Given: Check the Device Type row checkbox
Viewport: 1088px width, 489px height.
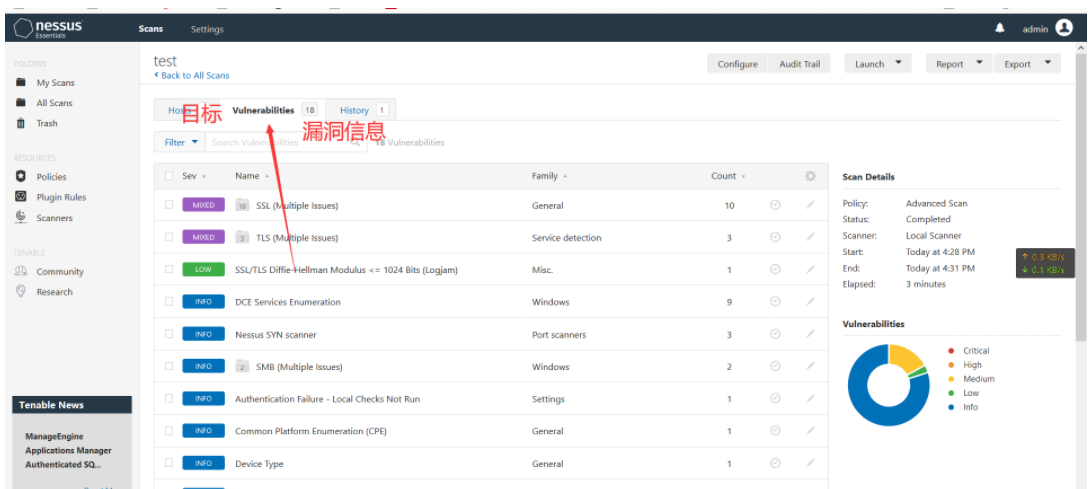Looking at the screenshot, I should pyautogui.click(x=169, y=463).
